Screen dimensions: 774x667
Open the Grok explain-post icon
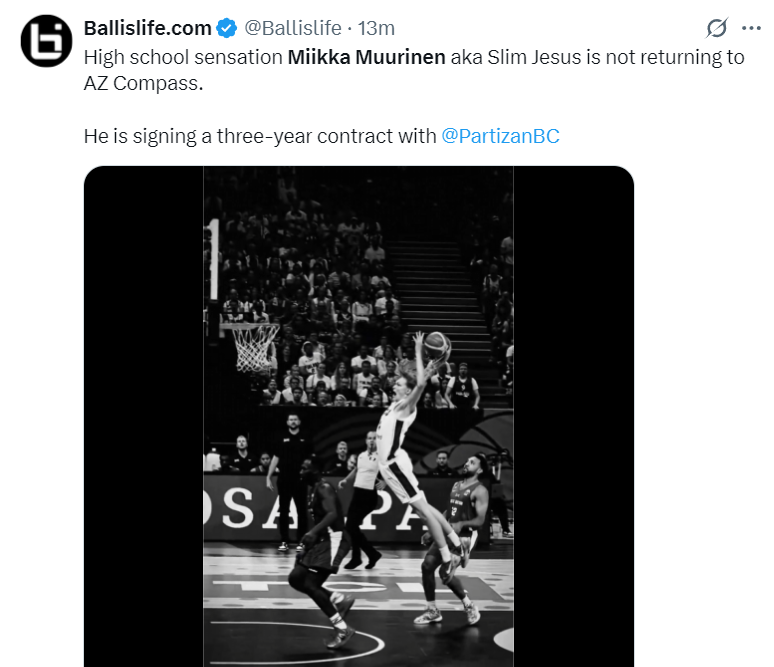coord(716,28)
